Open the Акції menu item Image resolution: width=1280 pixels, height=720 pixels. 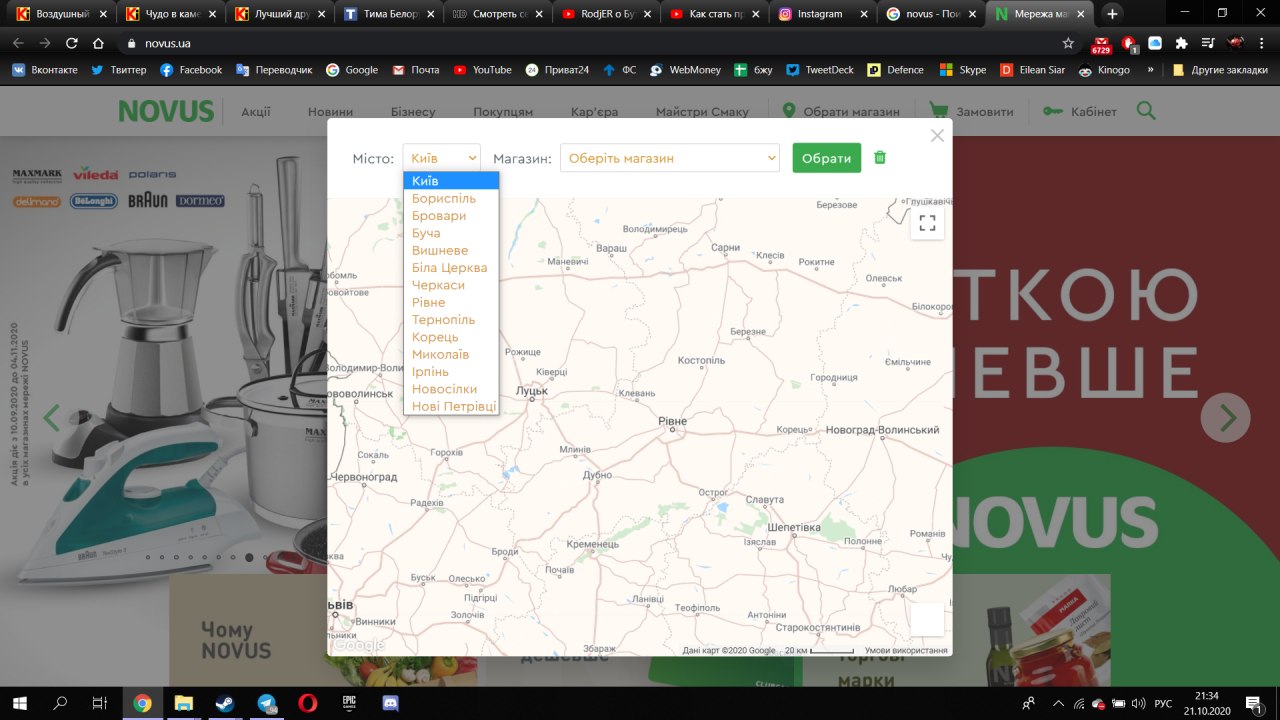coord(256,112)
